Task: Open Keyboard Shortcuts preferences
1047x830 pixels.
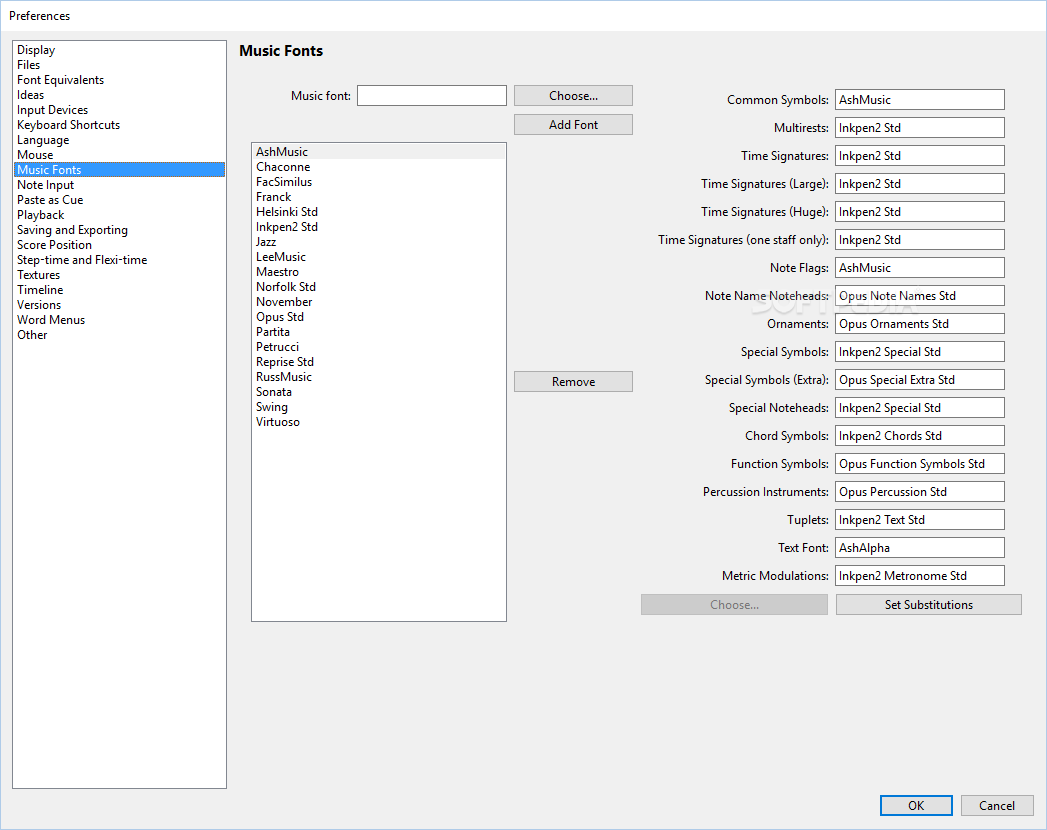Action: pos(119,125)
